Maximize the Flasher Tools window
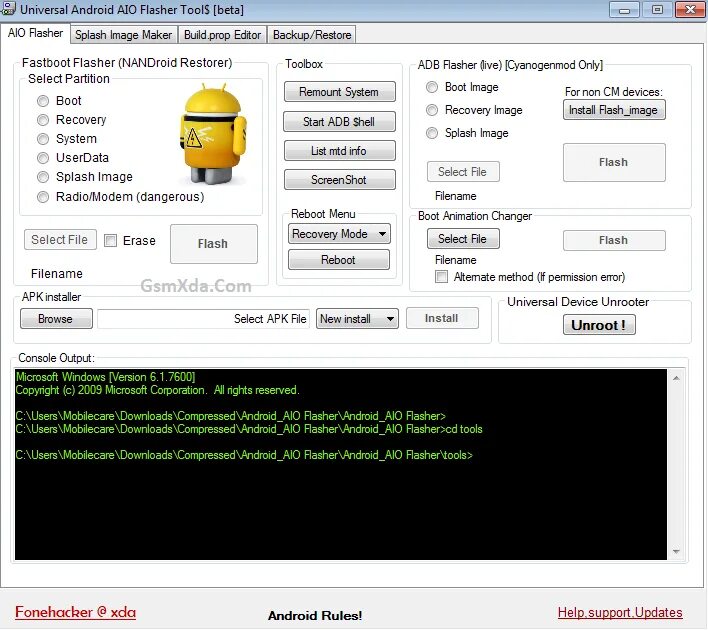The height and width of the screenshot is (630, 708). click(x=657, y=9)
